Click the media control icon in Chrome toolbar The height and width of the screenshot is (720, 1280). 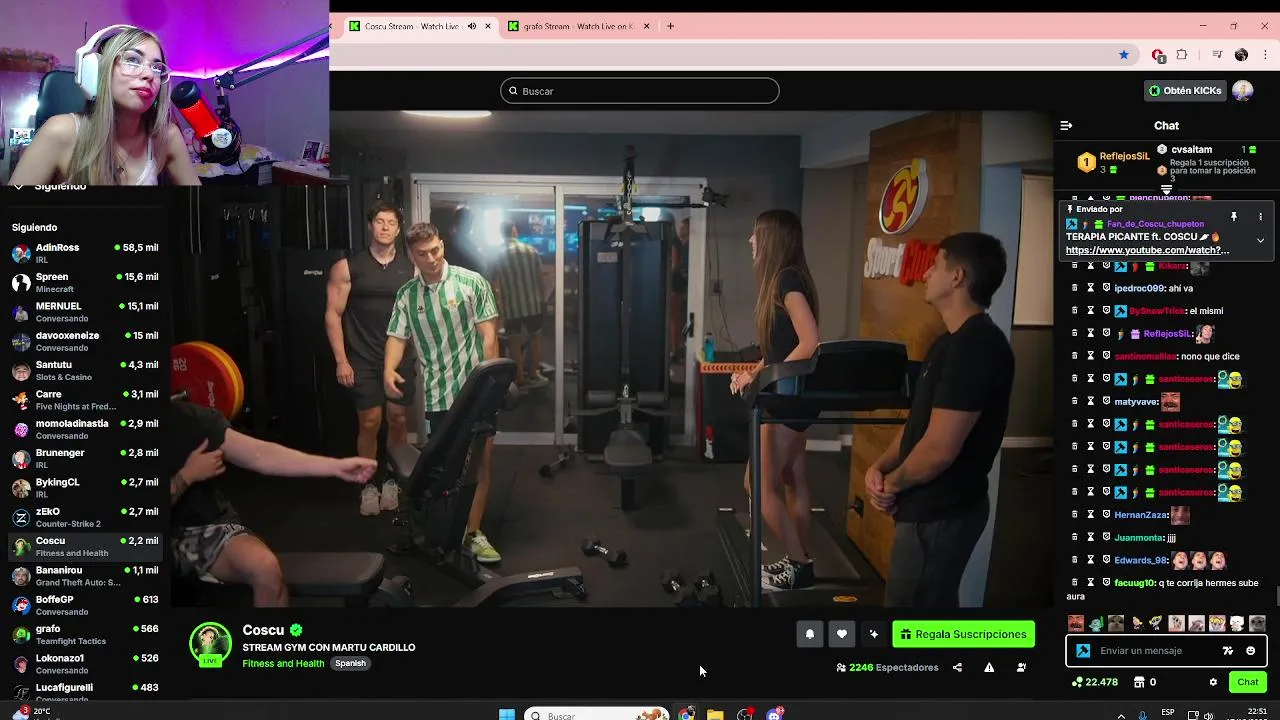pyautogui.click(x=1217, y=55)
